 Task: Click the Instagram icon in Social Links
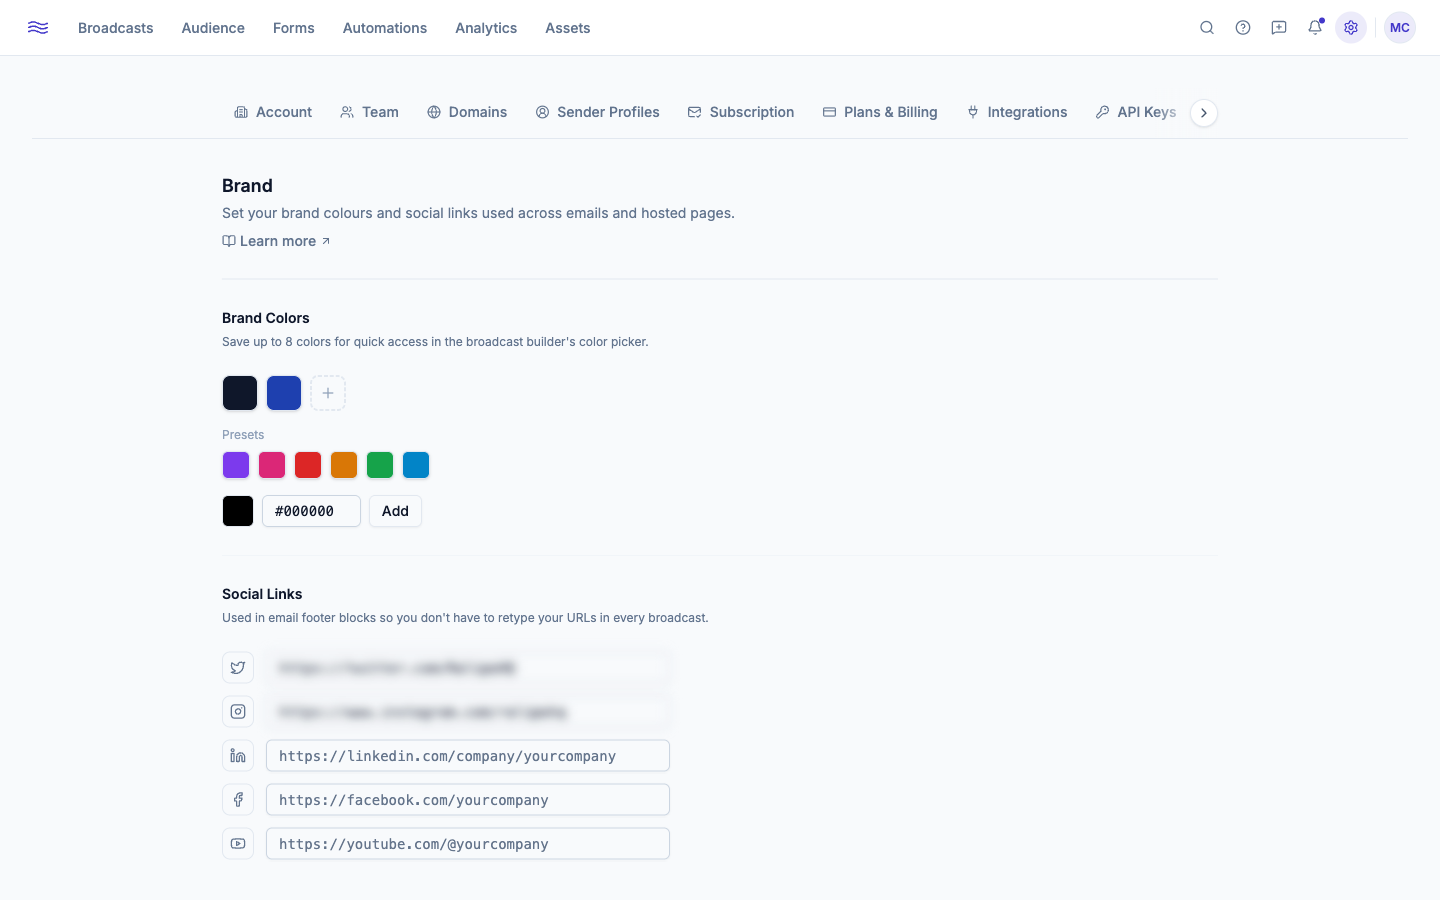coord(238,712)
